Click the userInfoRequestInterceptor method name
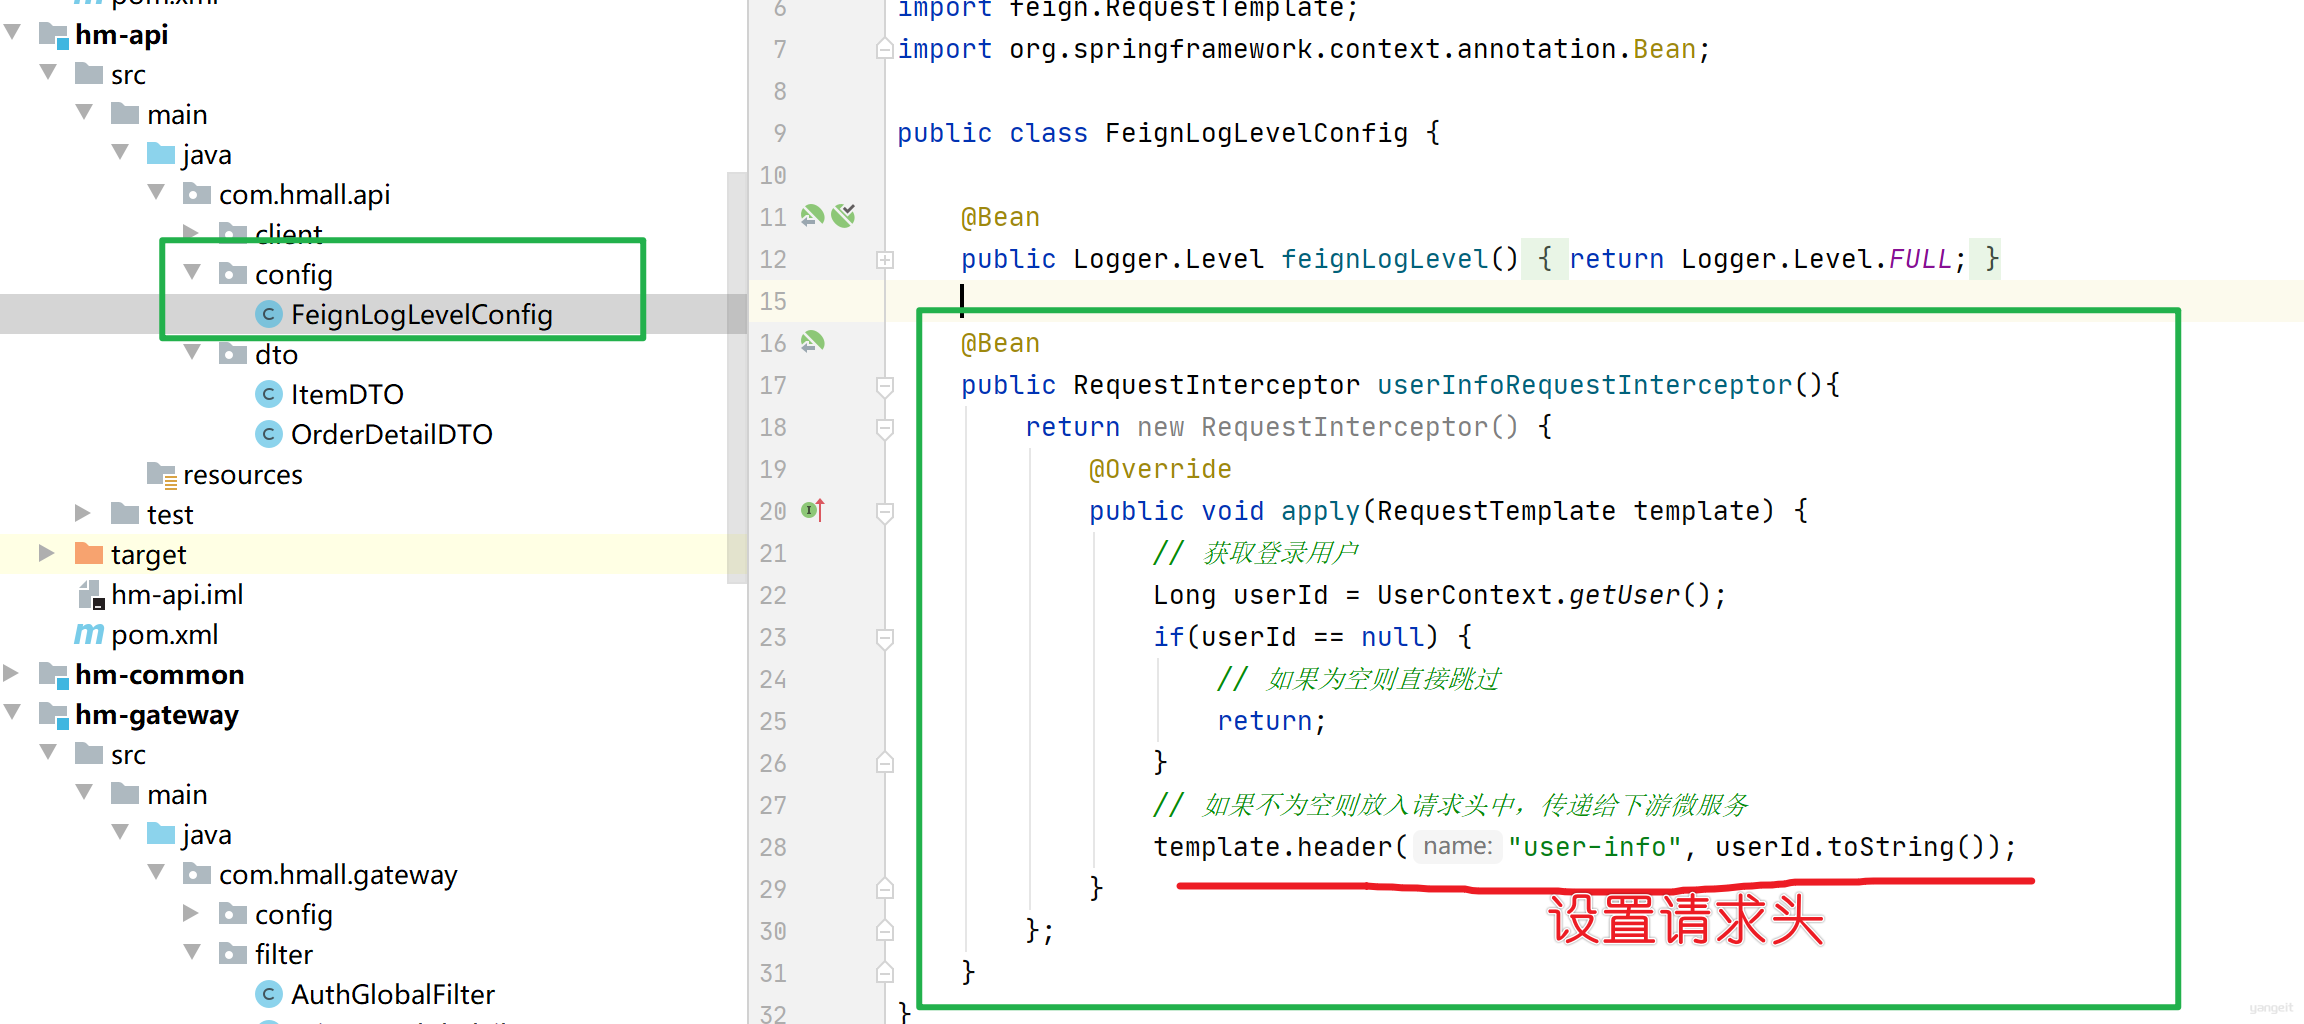Viewport: 2304px width, 1024px height. click(x=1584, y=385)
